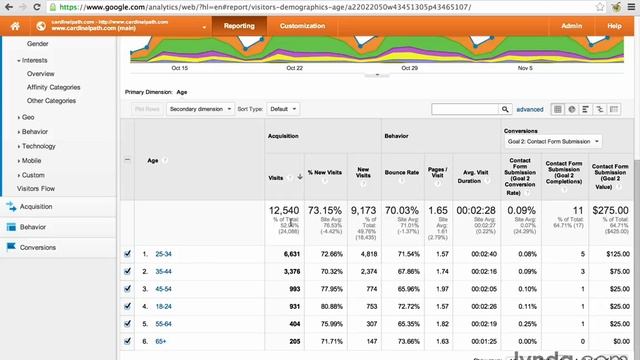Click the Visits column sort arrow
Viewport: 640px width, 360px height.
(300, 177)
